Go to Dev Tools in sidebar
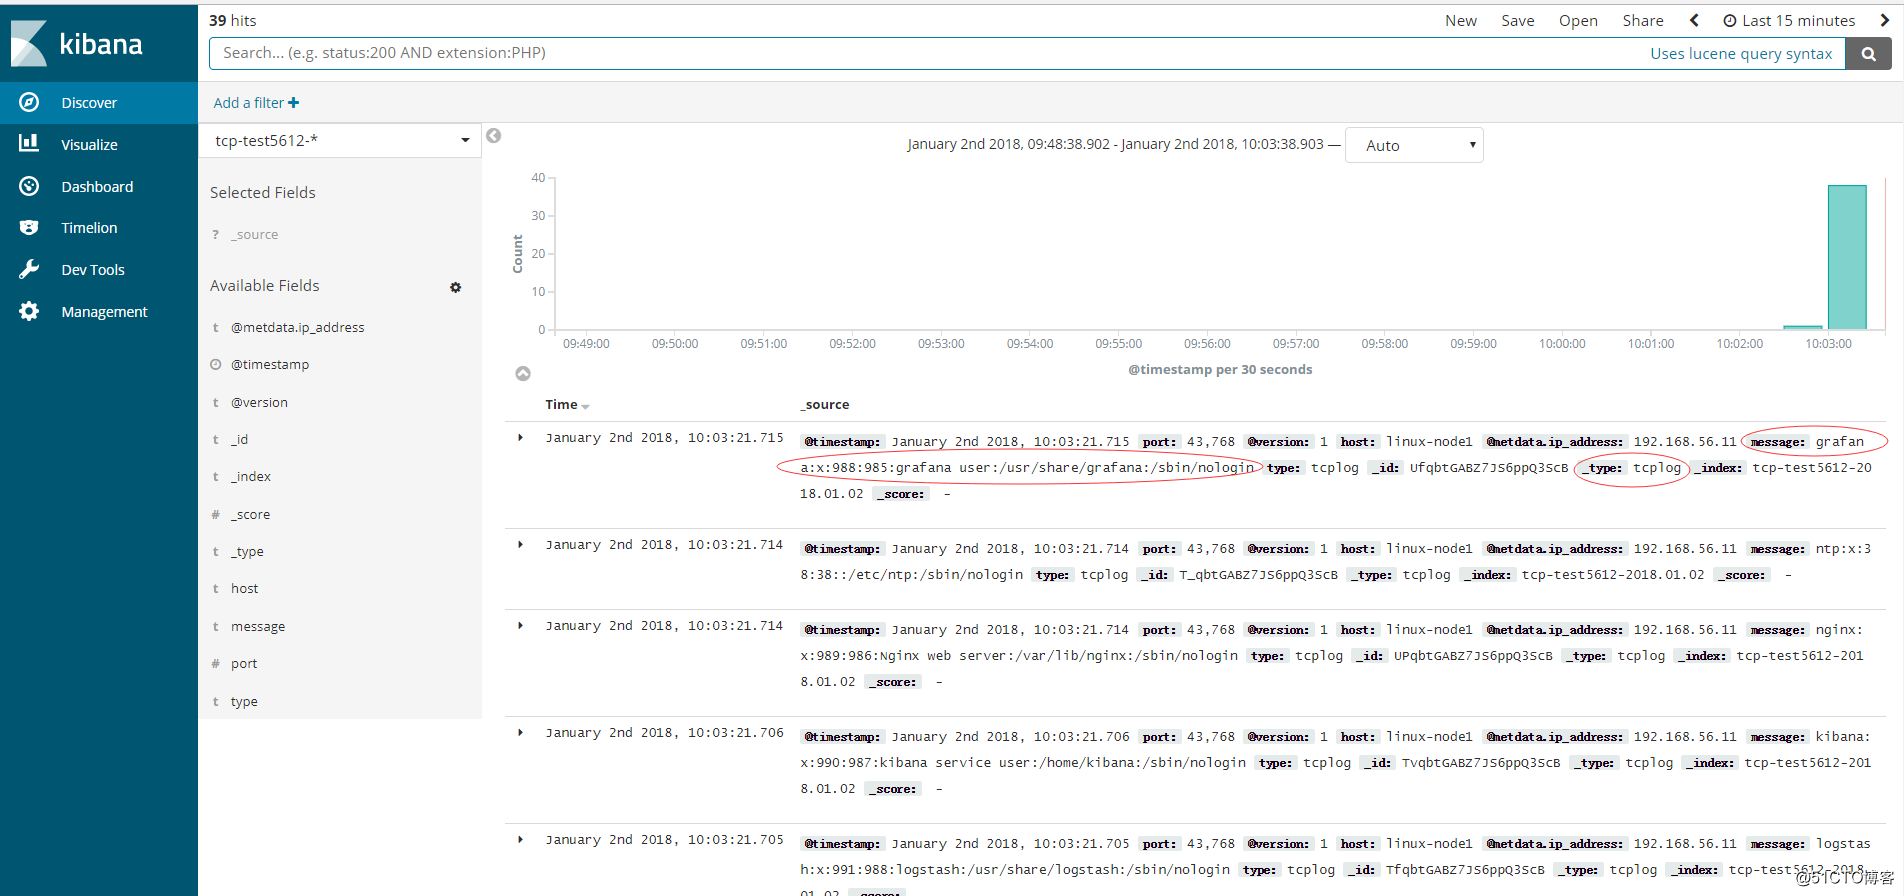 (99, 270)
